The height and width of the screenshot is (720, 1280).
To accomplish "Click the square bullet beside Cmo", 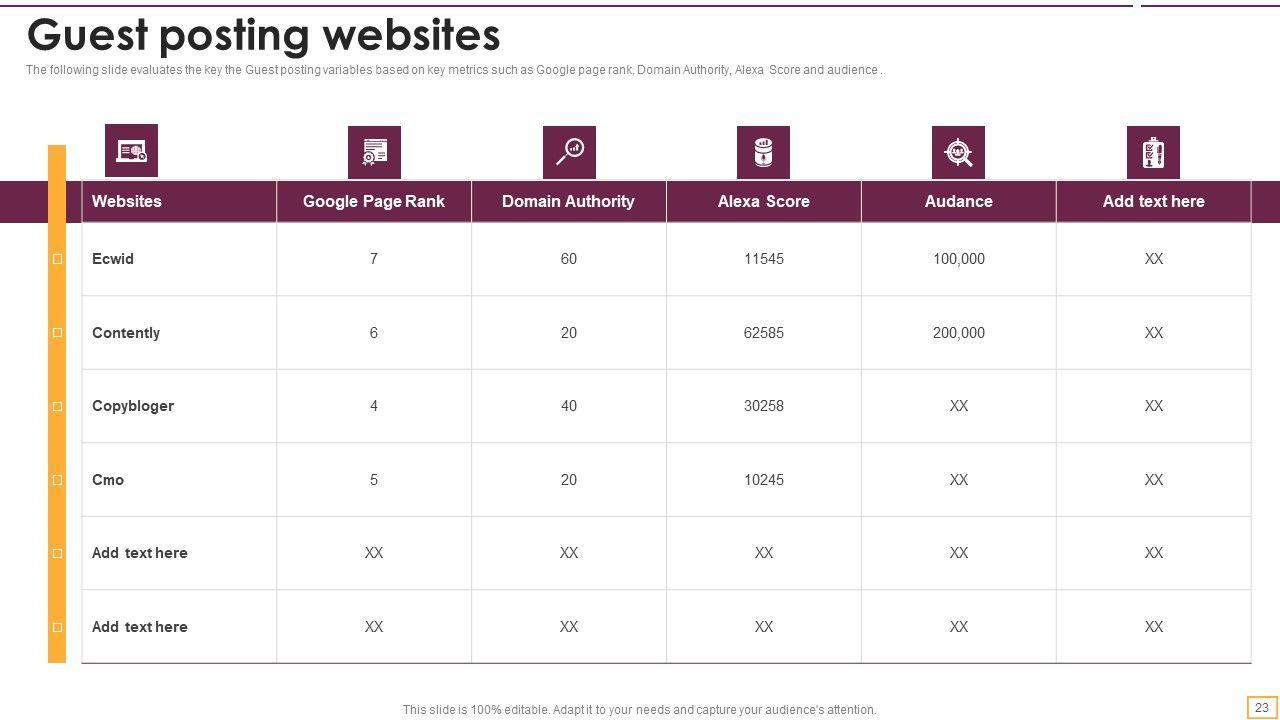I will [57, 480].
